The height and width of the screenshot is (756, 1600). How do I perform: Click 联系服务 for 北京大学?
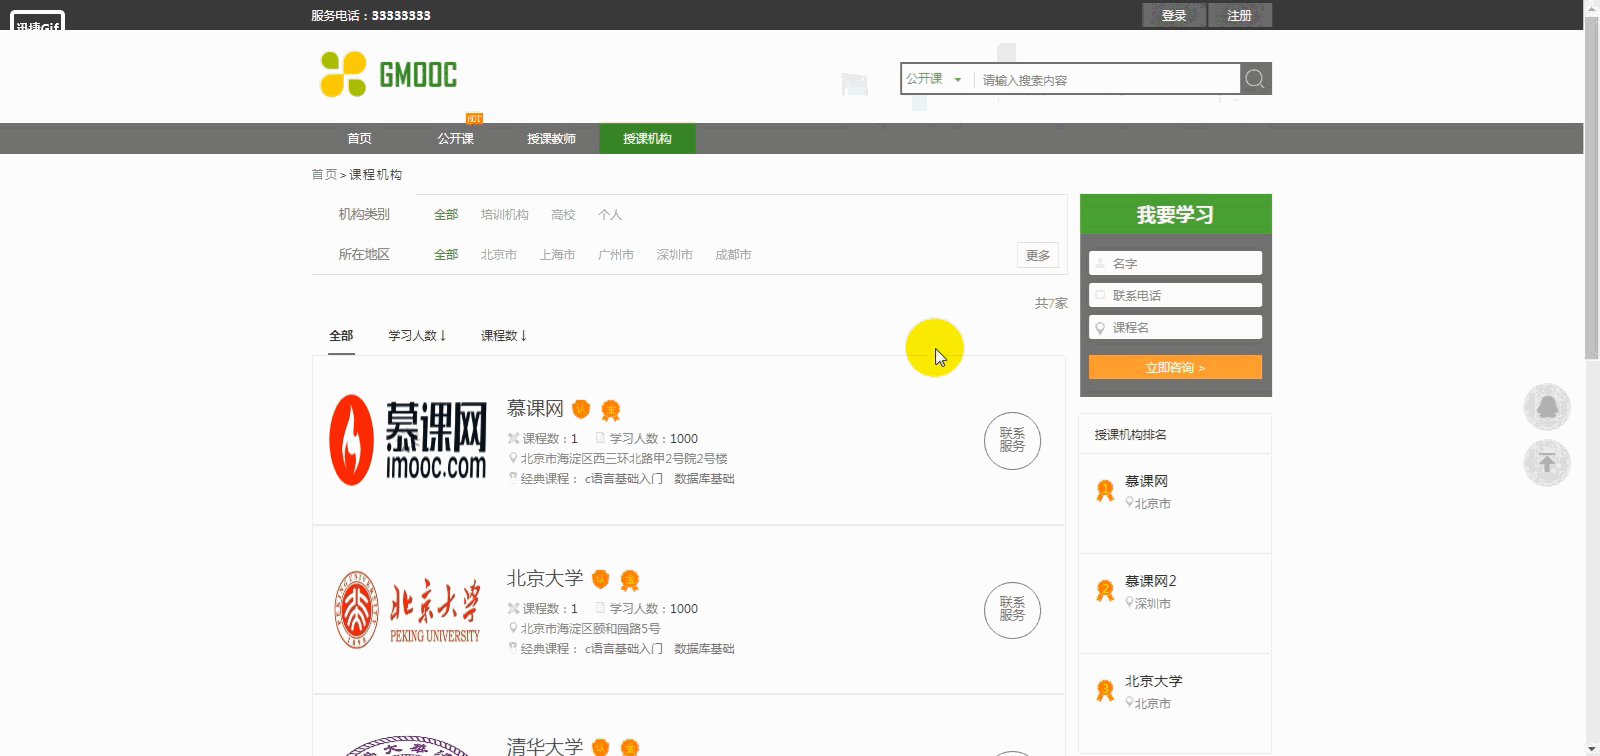(x=1012, y=611)
